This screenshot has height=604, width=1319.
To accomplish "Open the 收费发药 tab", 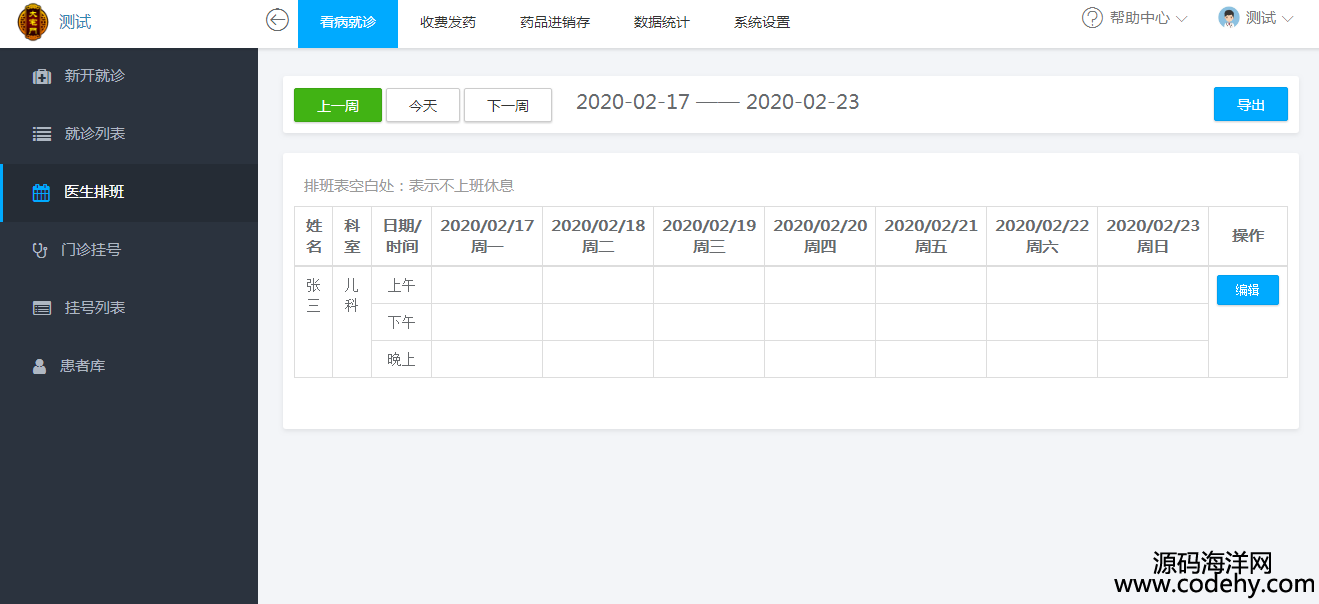I will (448, 24).
